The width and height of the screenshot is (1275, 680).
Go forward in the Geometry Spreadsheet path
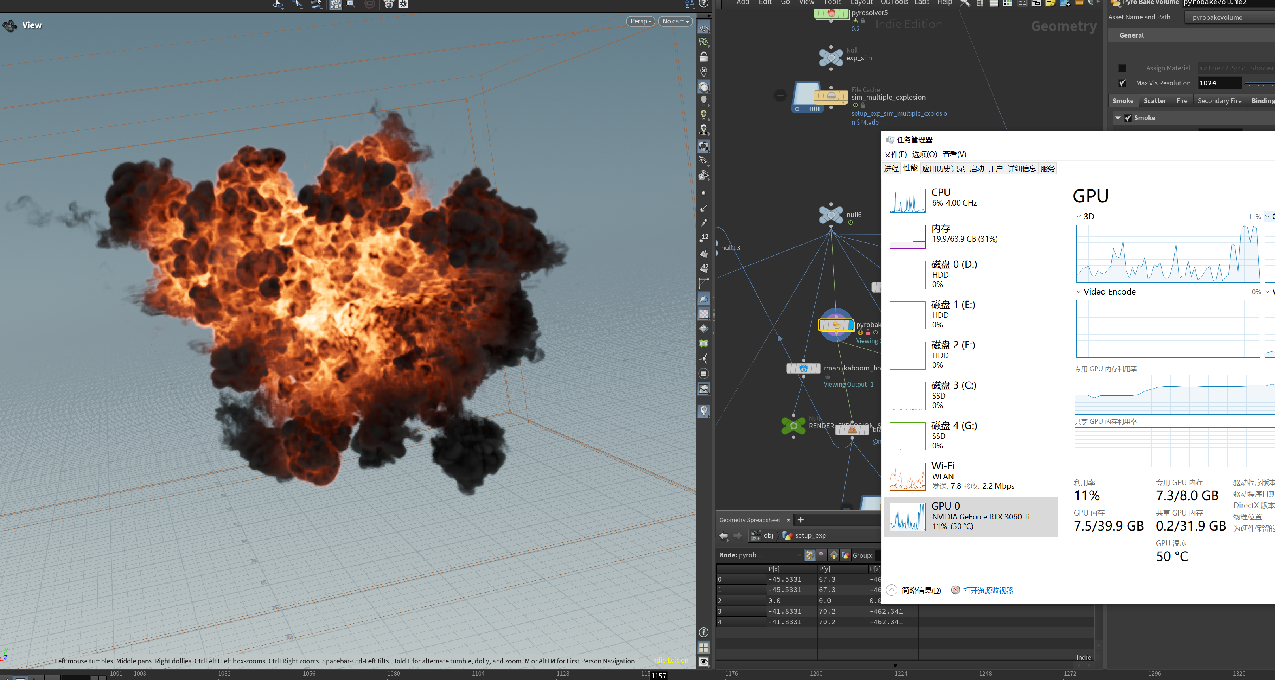[738, 536]
